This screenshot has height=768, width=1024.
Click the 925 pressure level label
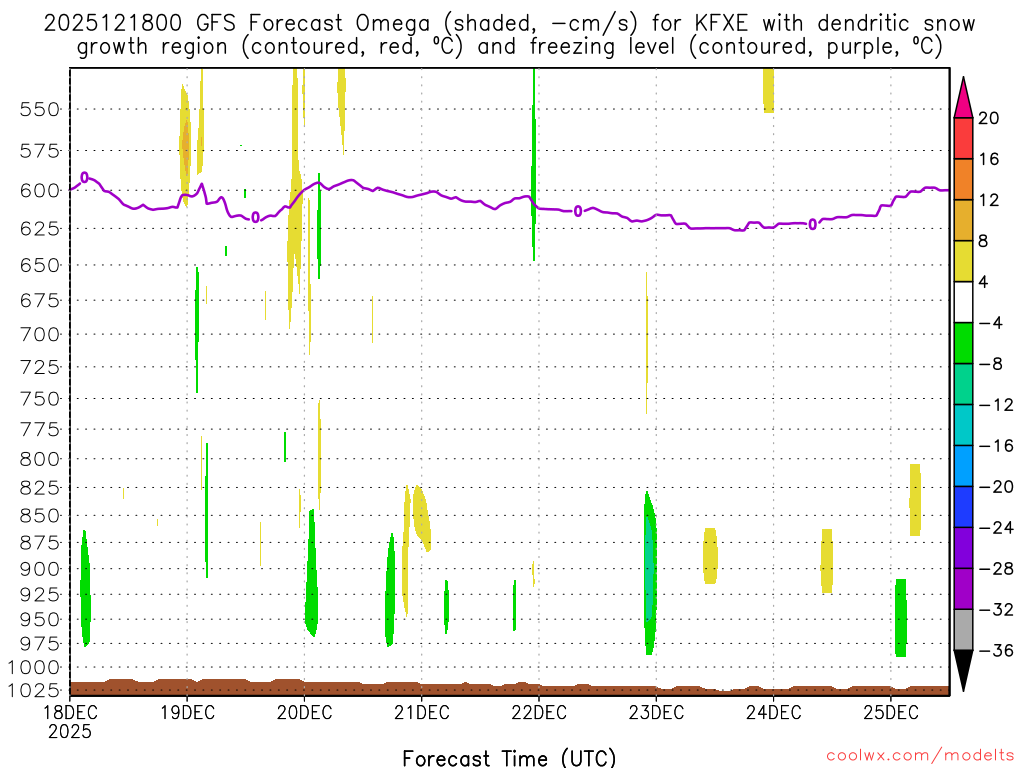[x=39, y=594]
